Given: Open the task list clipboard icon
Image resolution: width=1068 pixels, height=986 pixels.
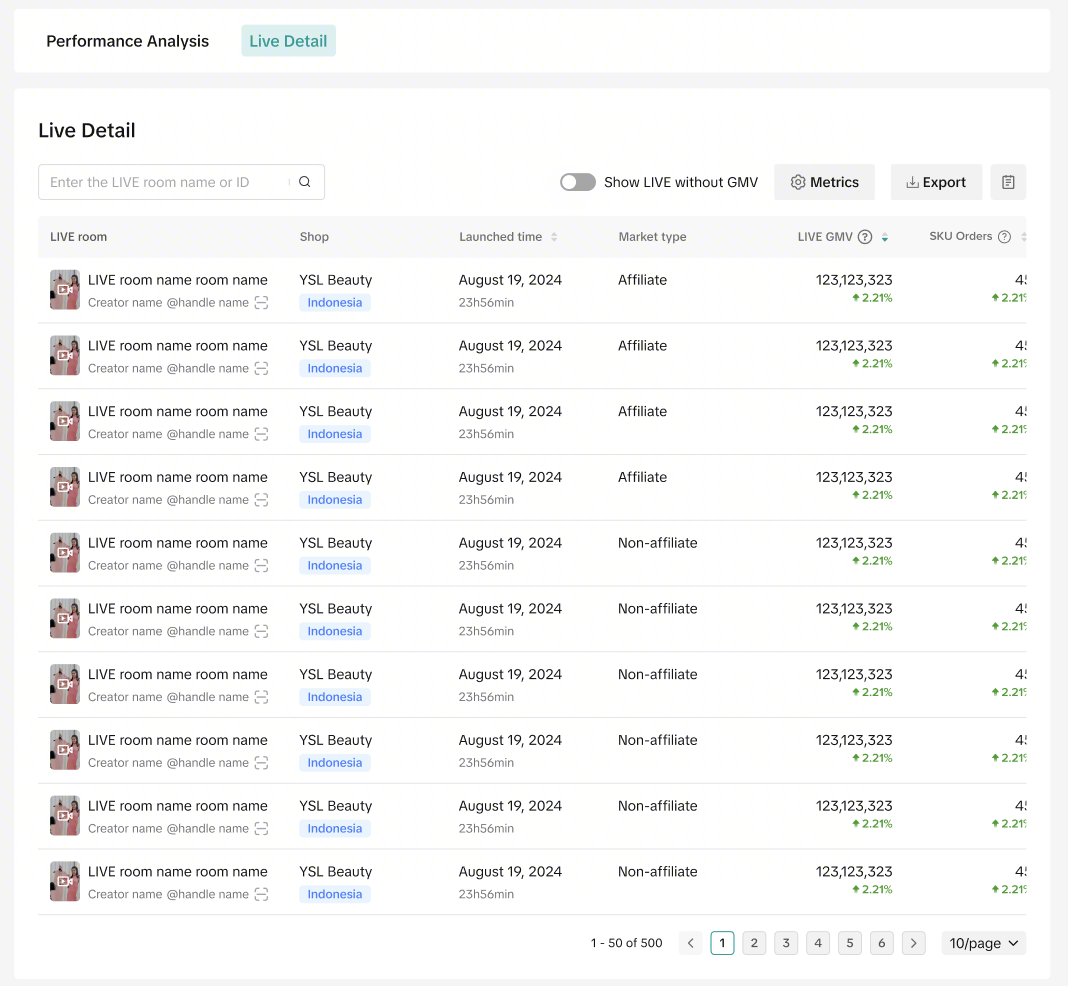Looking at the screenshot, I should [1008, 182].
